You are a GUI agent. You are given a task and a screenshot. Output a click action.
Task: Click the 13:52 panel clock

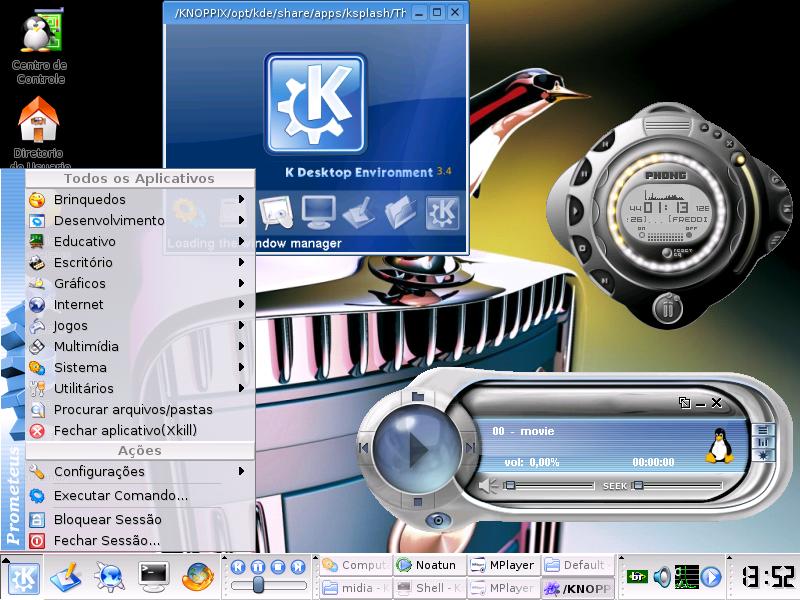[x=767, y=577]
